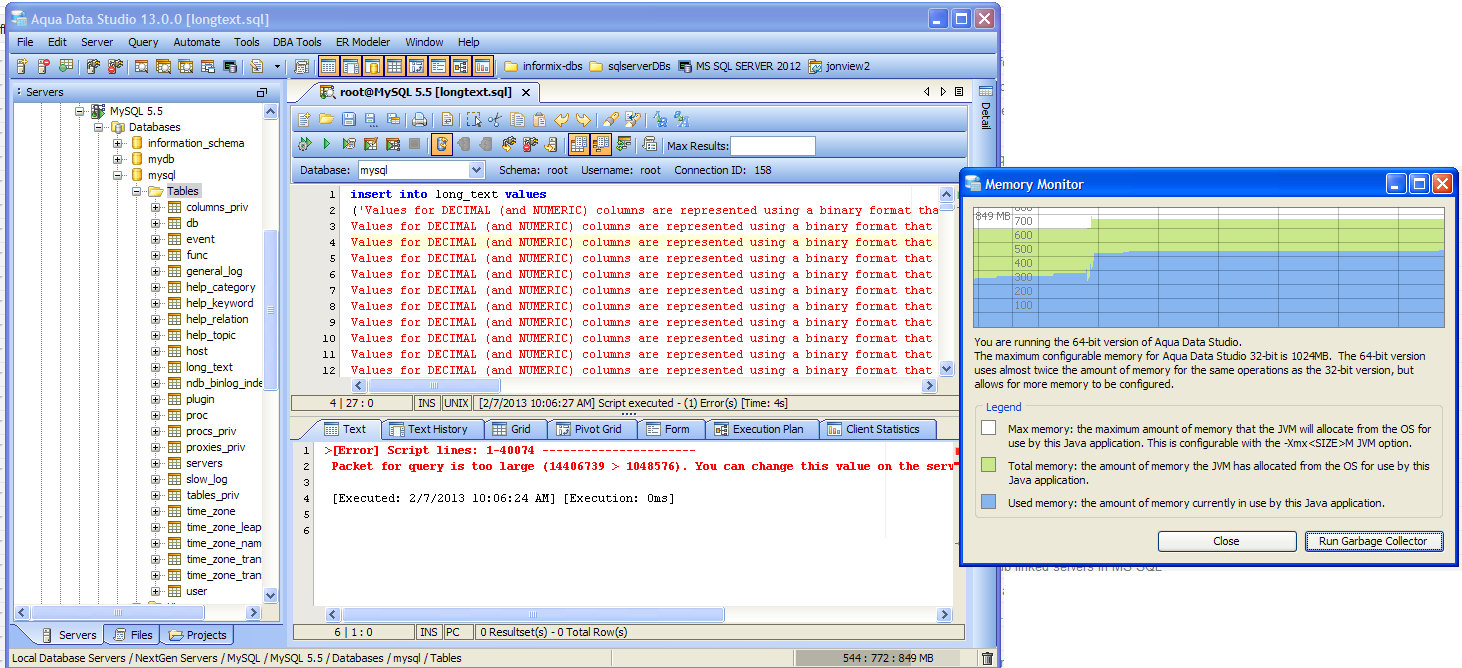Collapse the mysql database node
Viewport: 1462px width, 668px height.
pos(117,175)
